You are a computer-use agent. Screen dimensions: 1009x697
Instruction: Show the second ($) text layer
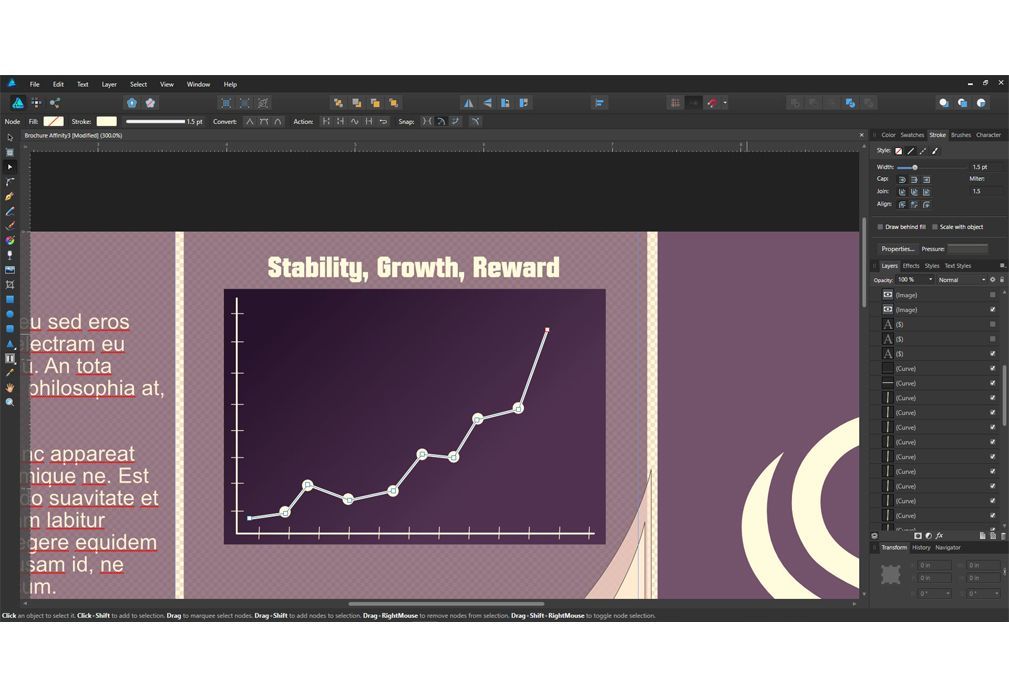pos(993,339)
